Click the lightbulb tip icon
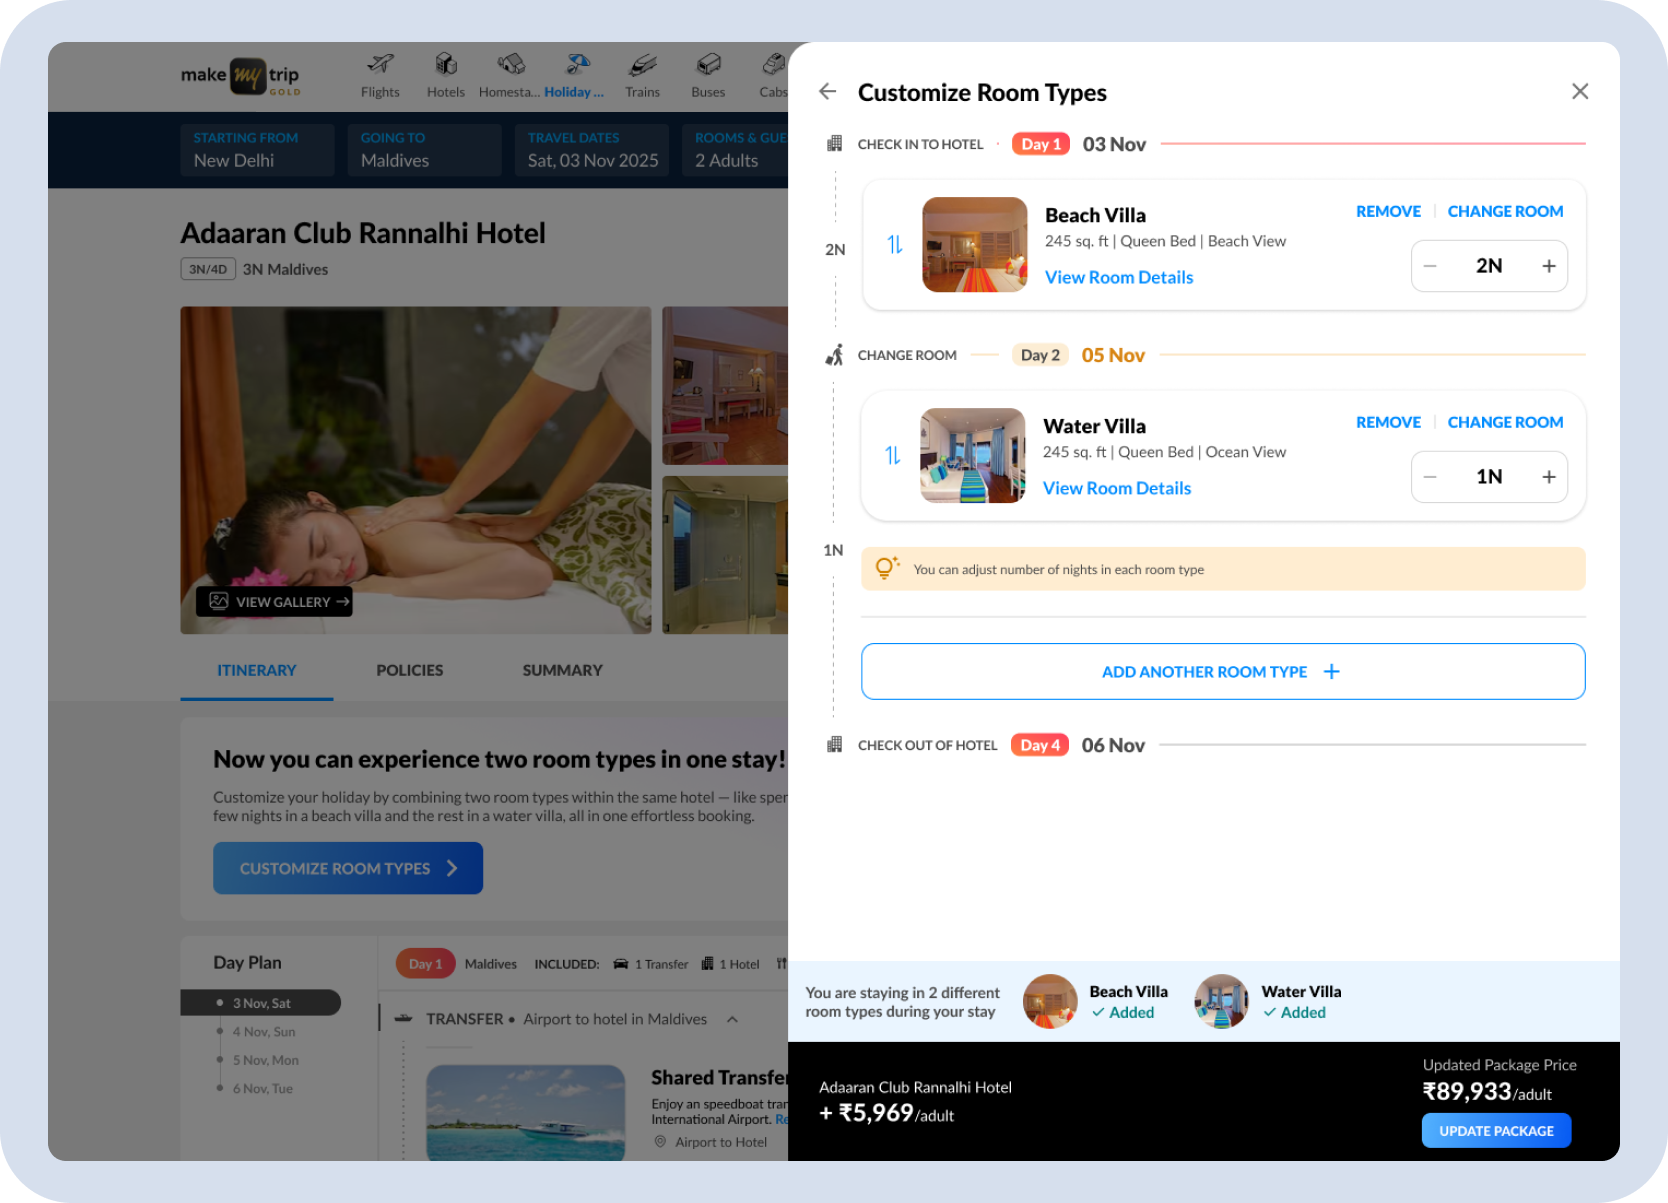Screen dimensions: 1668x1203 887,568
